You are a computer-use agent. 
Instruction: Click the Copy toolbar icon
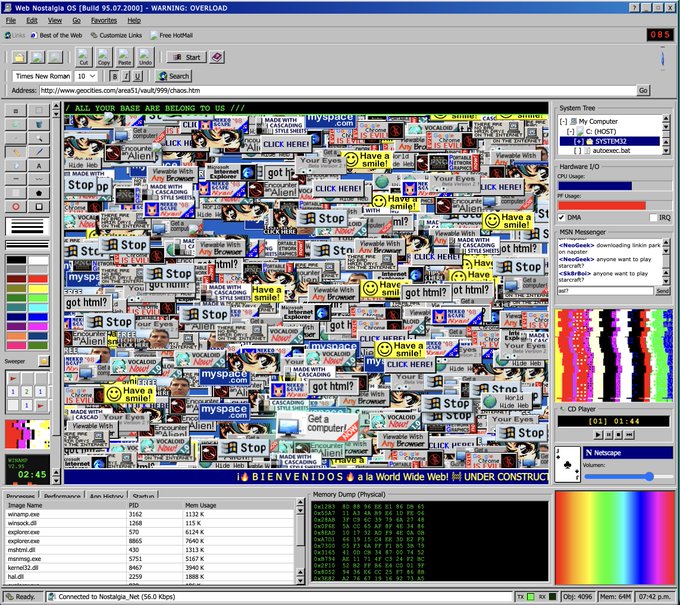pyautogui.click(x=104, y=57)
